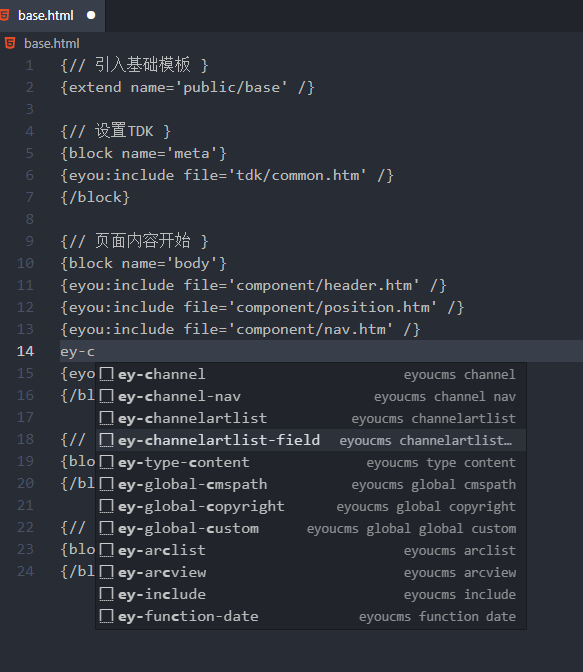Place cursor on the extend name='public/base' line
Image resolution: width=583 pixels, height=672 pixels.
(x=188, y=87)
